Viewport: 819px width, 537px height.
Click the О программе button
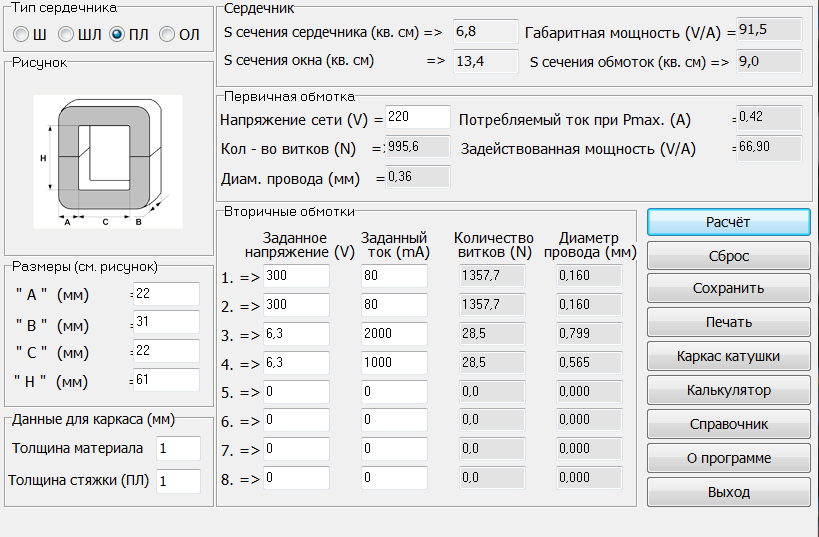[x=729, y=458]
